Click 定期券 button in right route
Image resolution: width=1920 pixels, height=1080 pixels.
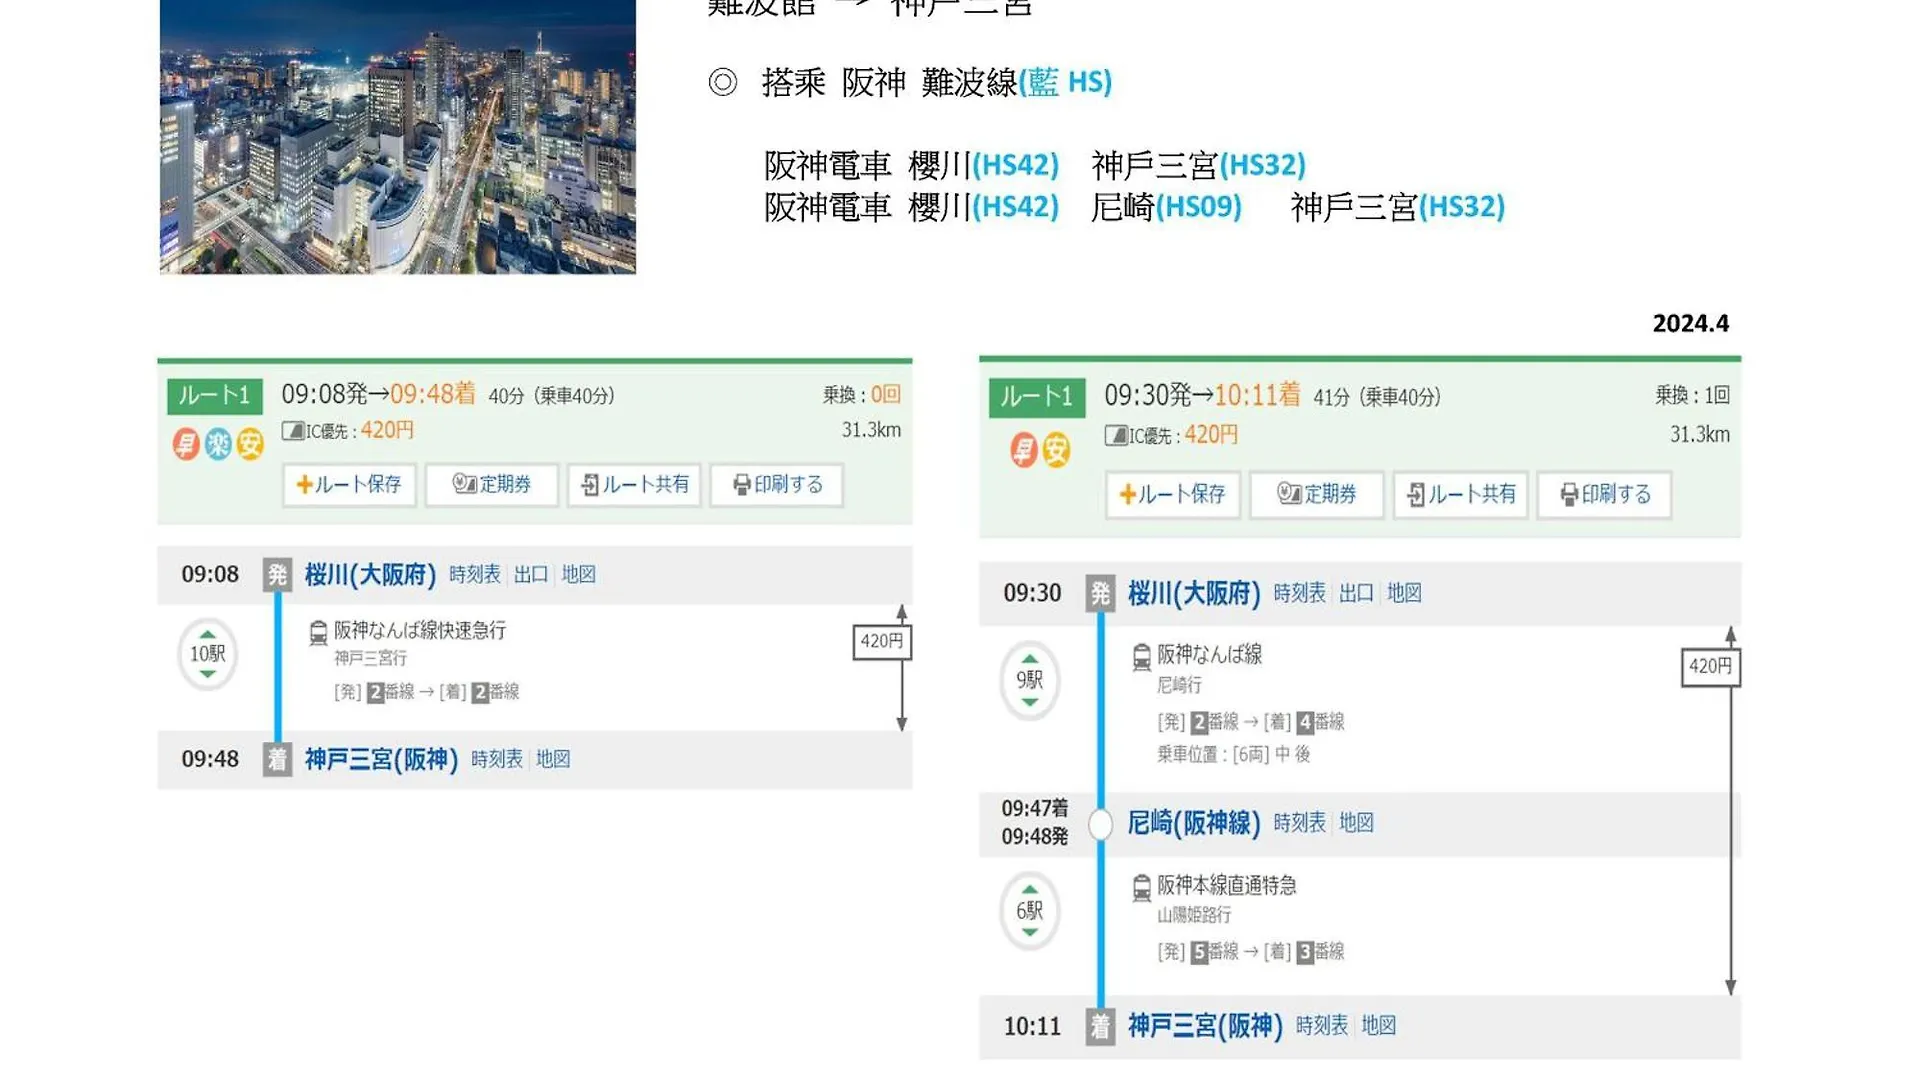pyautogui.click(x=1317, y=495)
